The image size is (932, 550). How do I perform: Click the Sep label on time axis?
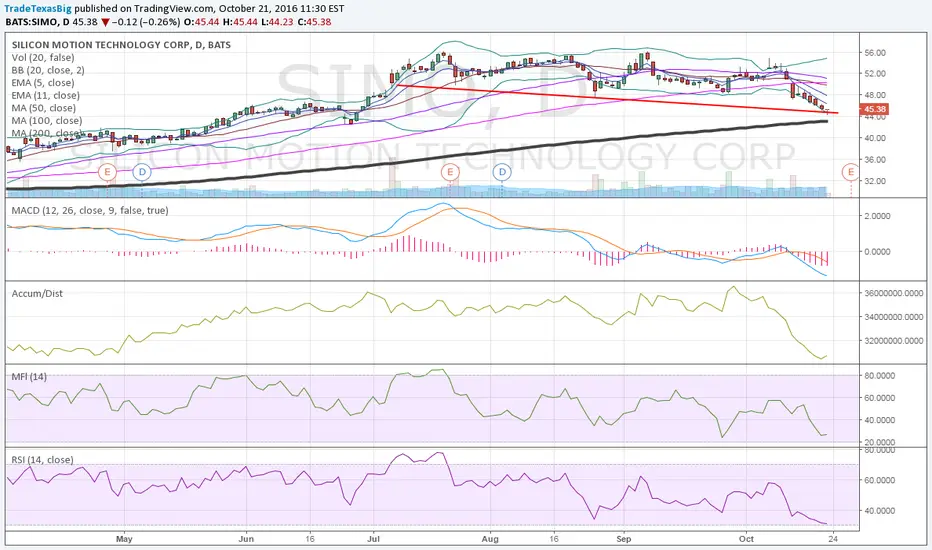[x=624, y=539]
